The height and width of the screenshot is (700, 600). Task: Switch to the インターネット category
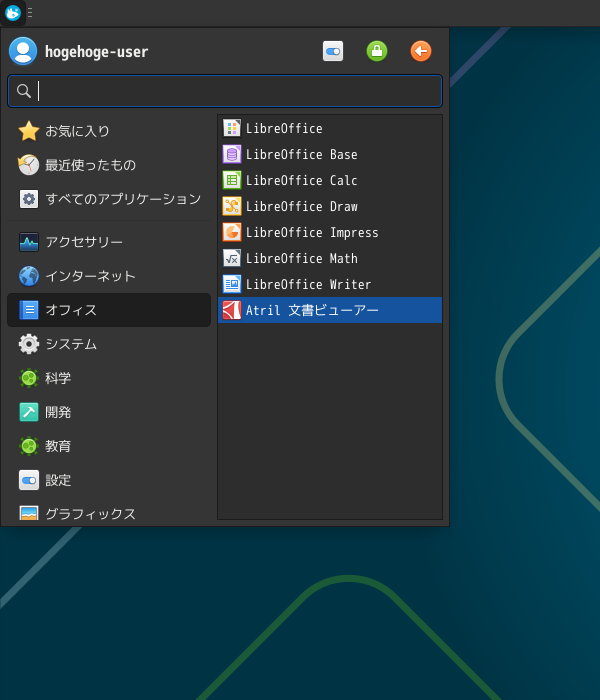pyautogui.click(x=90, y=276)
